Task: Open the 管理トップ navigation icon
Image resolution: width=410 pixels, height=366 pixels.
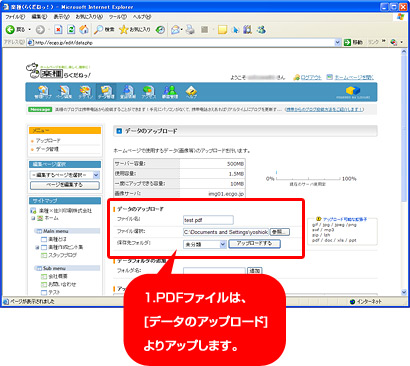Action: click(43, 92)
